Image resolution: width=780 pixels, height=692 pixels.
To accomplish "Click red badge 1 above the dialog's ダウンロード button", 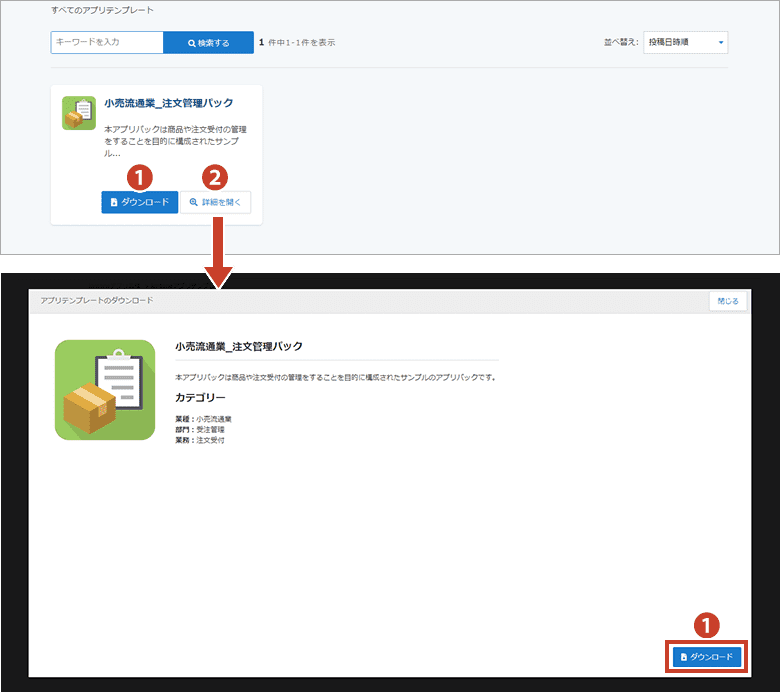I will pyautogui.click(x=707, y=626).
